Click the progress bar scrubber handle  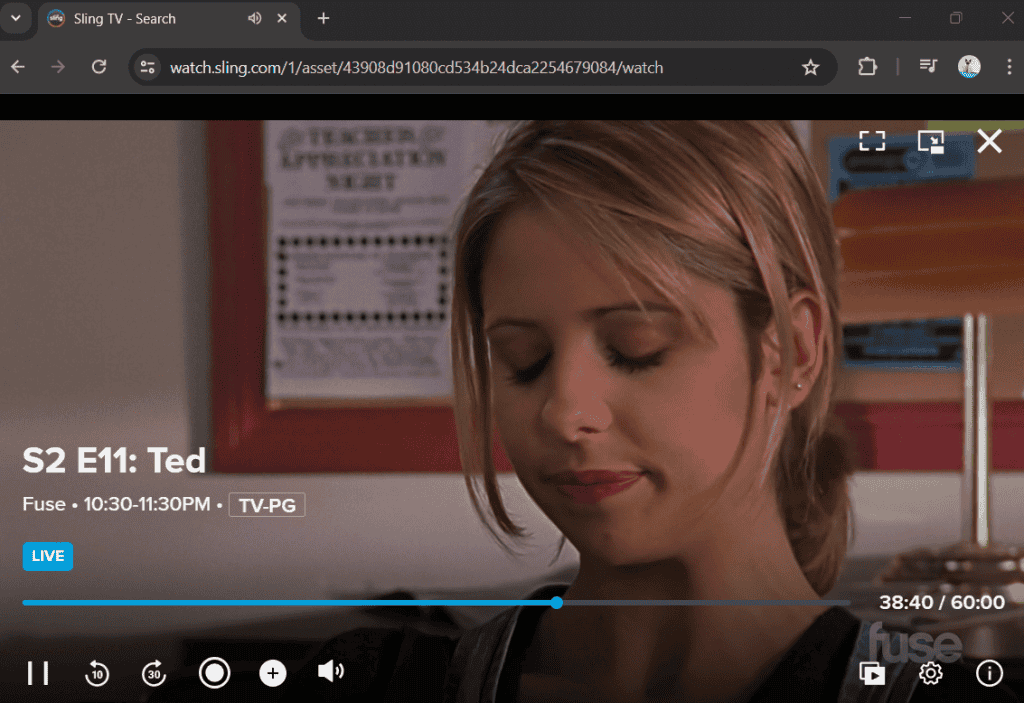click(x=556, y=602)
